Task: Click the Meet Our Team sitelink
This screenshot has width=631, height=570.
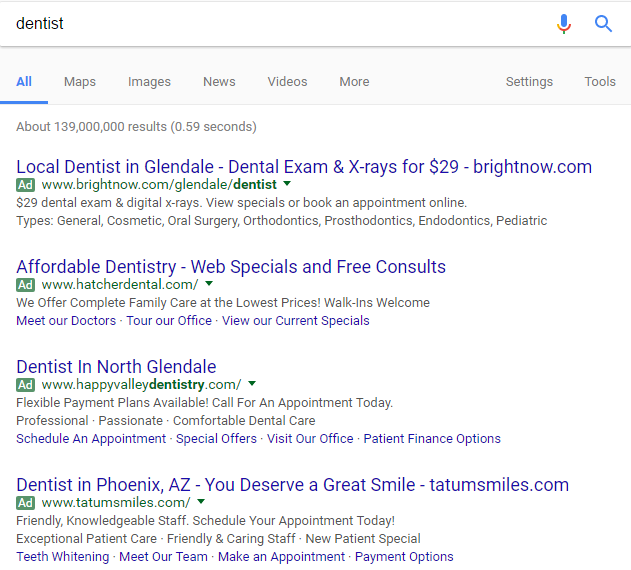Action: pyautogui.click(x=163, y=557)
